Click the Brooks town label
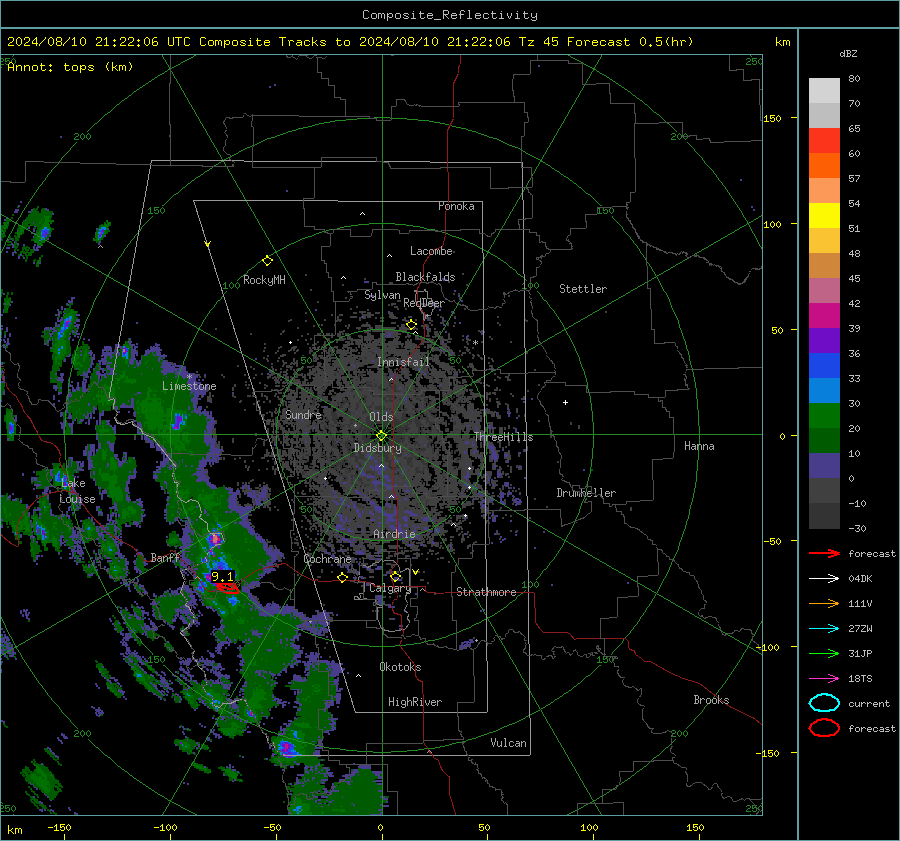This screenshot has width=900, height=841. pos(711,700)
